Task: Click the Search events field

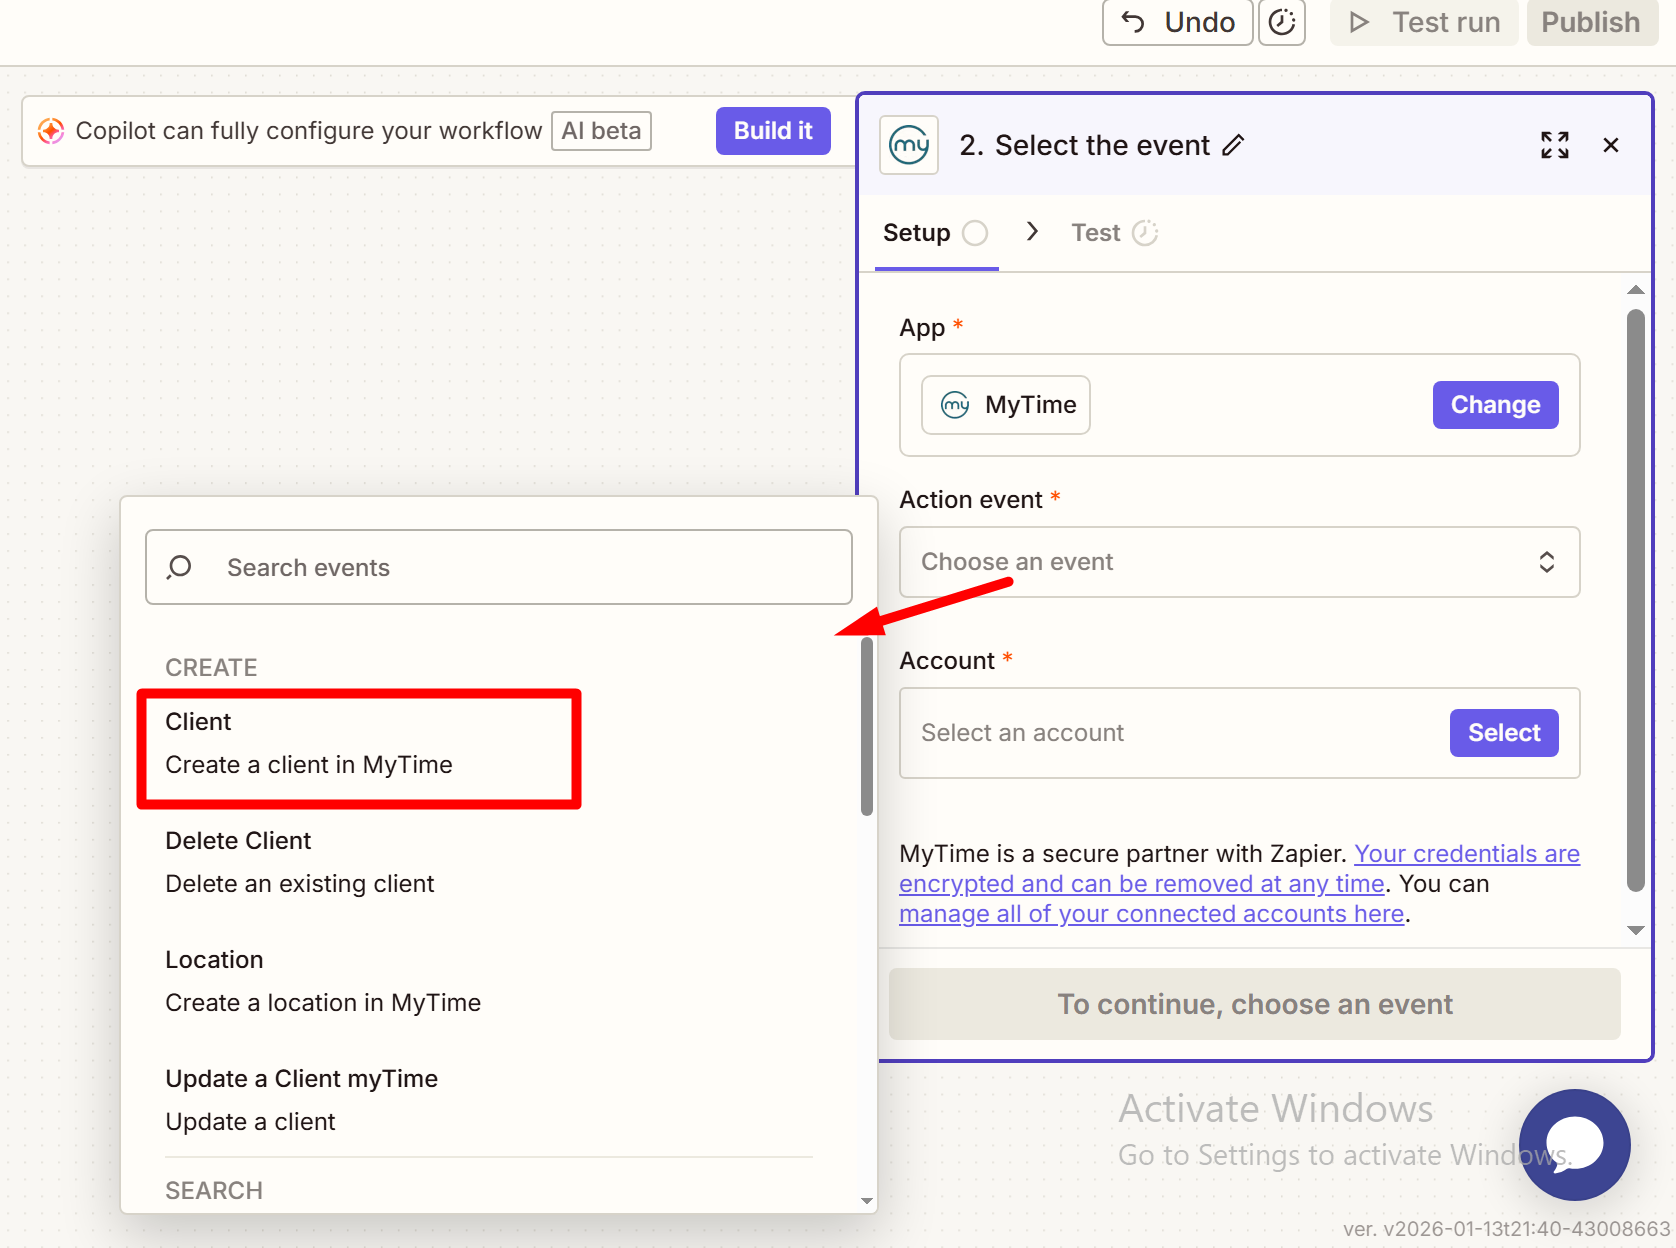Action: [499, 567]
